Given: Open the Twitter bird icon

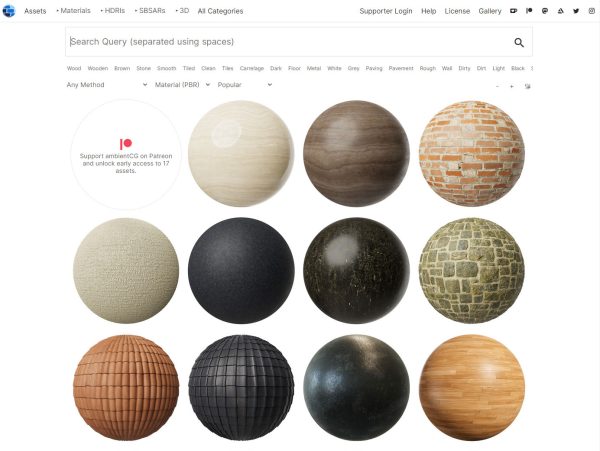Looking at the screenshot, I should tap(575, 11).
